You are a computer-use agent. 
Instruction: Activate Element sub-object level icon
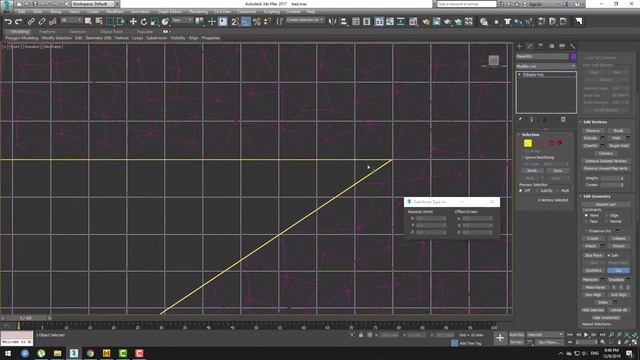click(559, 143)
